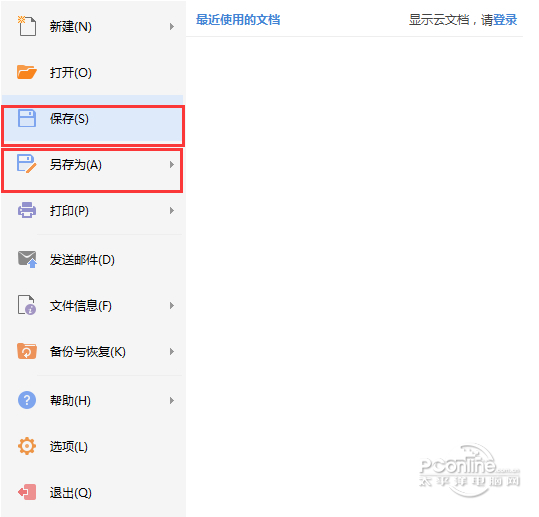Click the Save floppy disk icon

pos(27,118)
